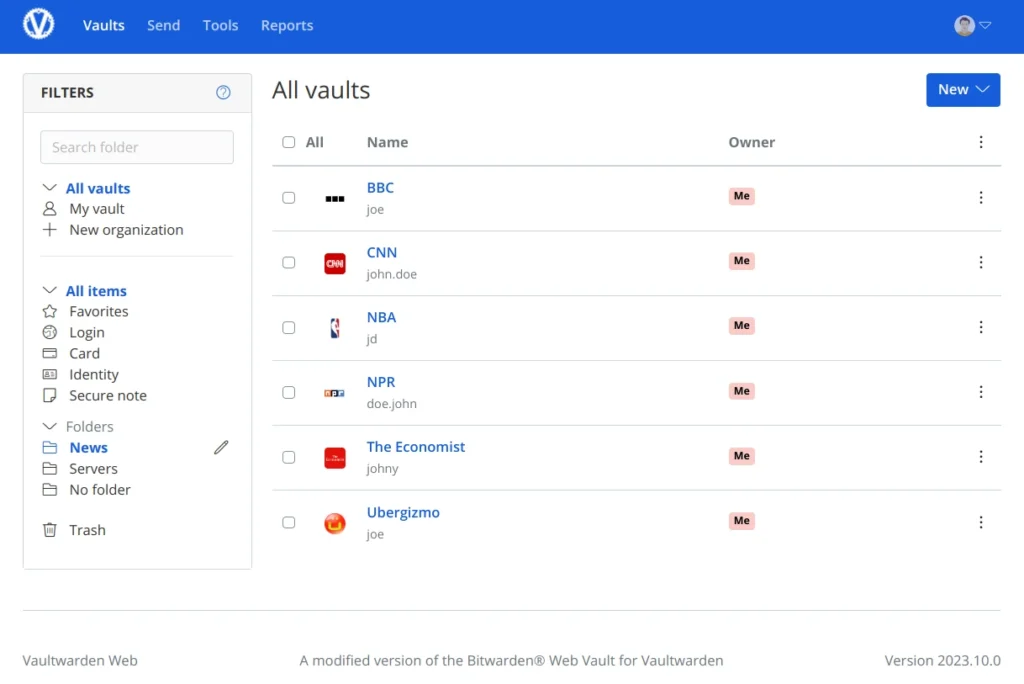Open the Reports menu

287,25
